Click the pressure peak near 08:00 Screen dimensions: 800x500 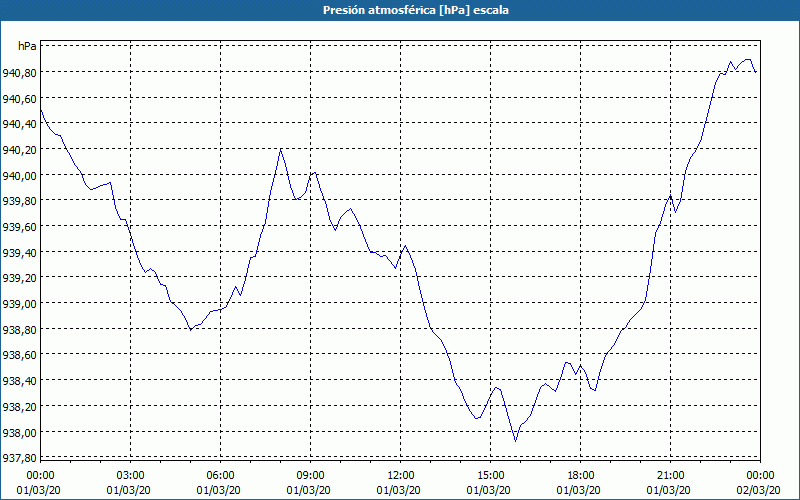click(281, 149)
